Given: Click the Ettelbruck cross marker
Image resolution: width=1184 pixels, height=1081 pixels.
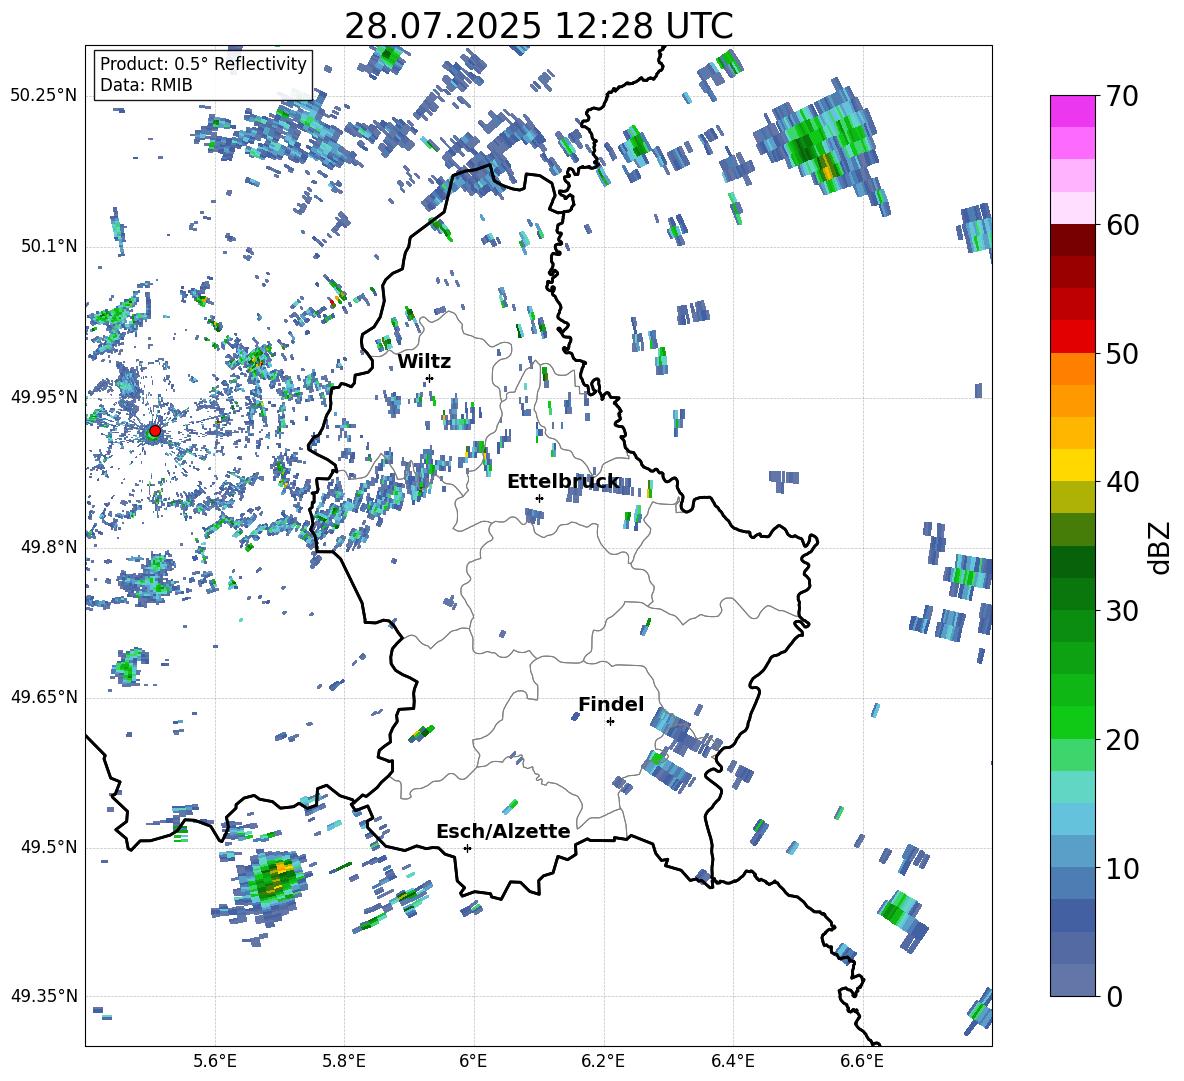Looking at the screenshot, I should click(539, 498).
